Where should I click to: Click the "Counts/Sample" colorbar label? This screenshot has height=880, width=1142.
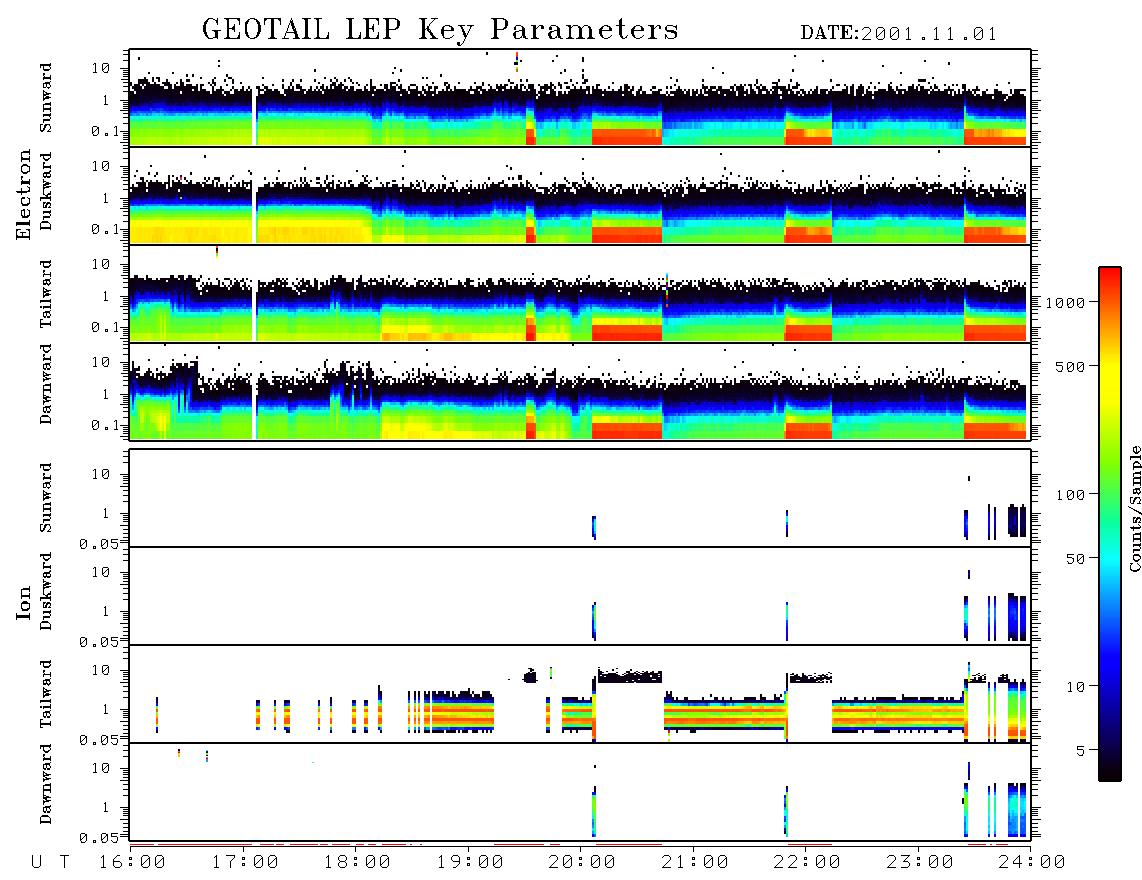[1135, 508]
